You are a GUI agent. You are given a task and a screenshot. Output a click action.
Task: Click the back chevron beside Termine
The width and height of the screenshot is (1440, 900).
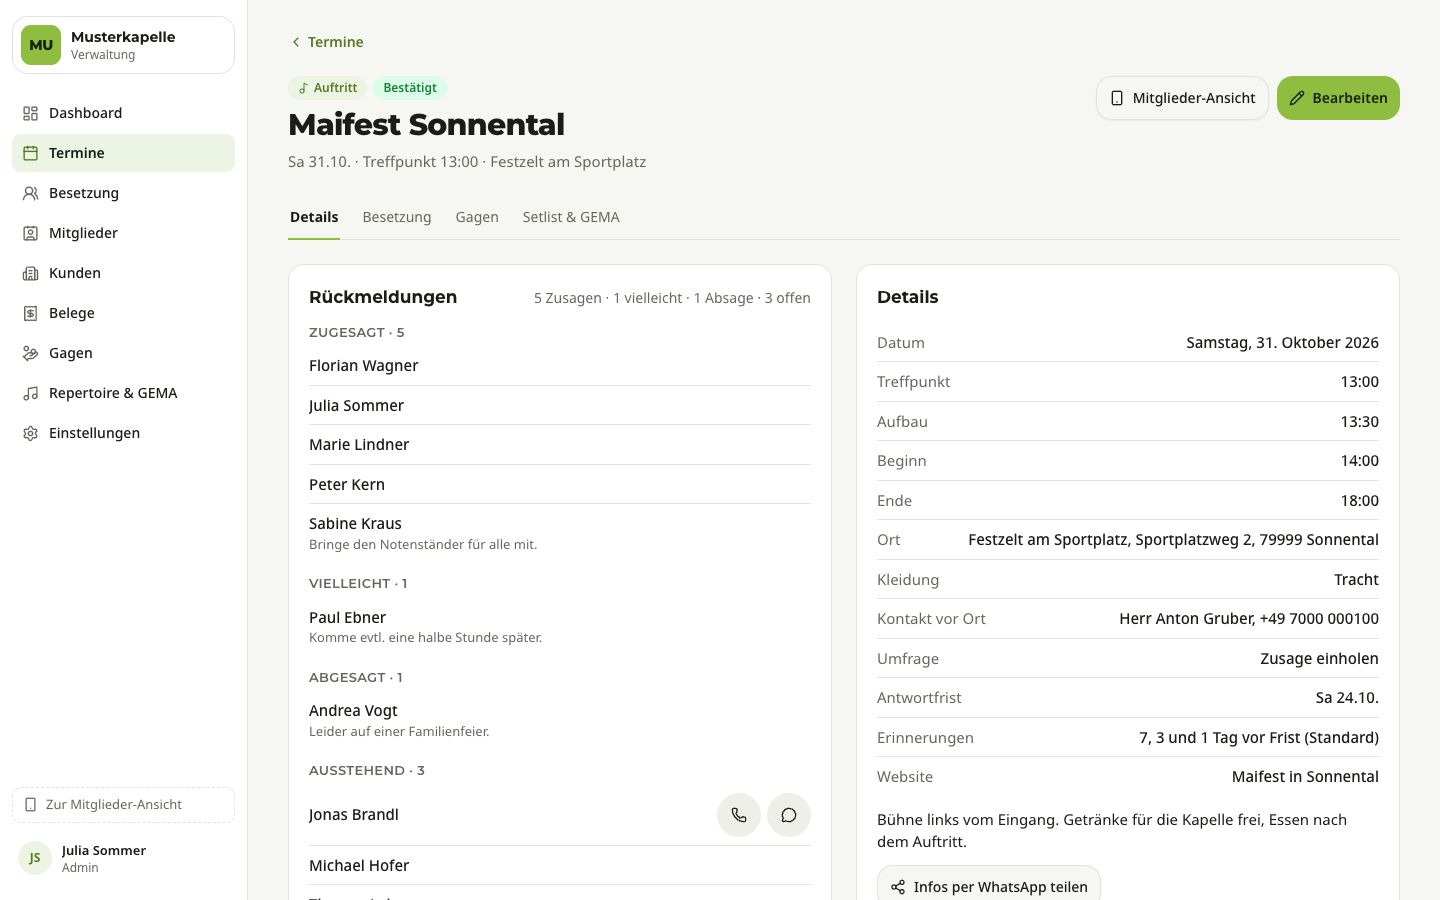296,42
